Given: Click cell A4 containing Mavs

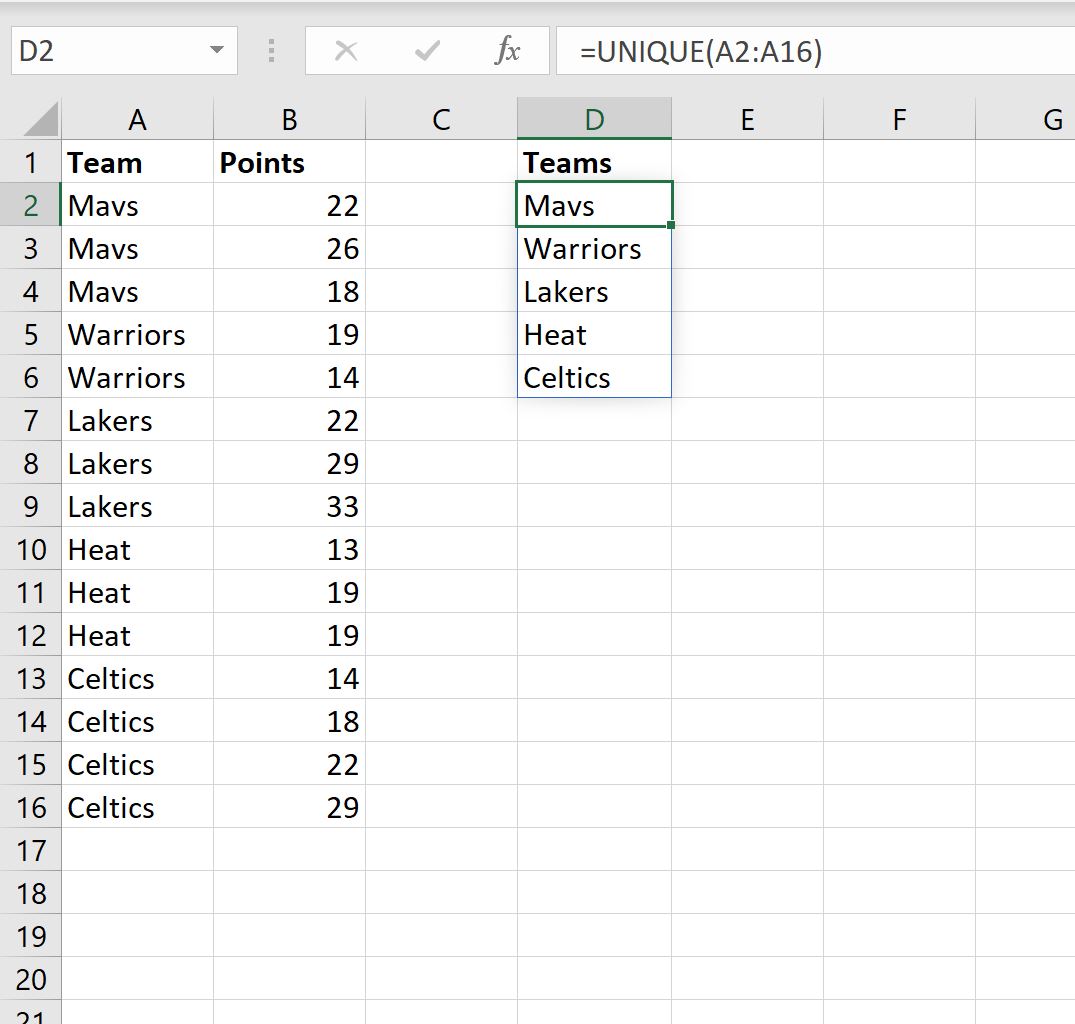Looking at the screenshot, I should [x=137, y=291].
